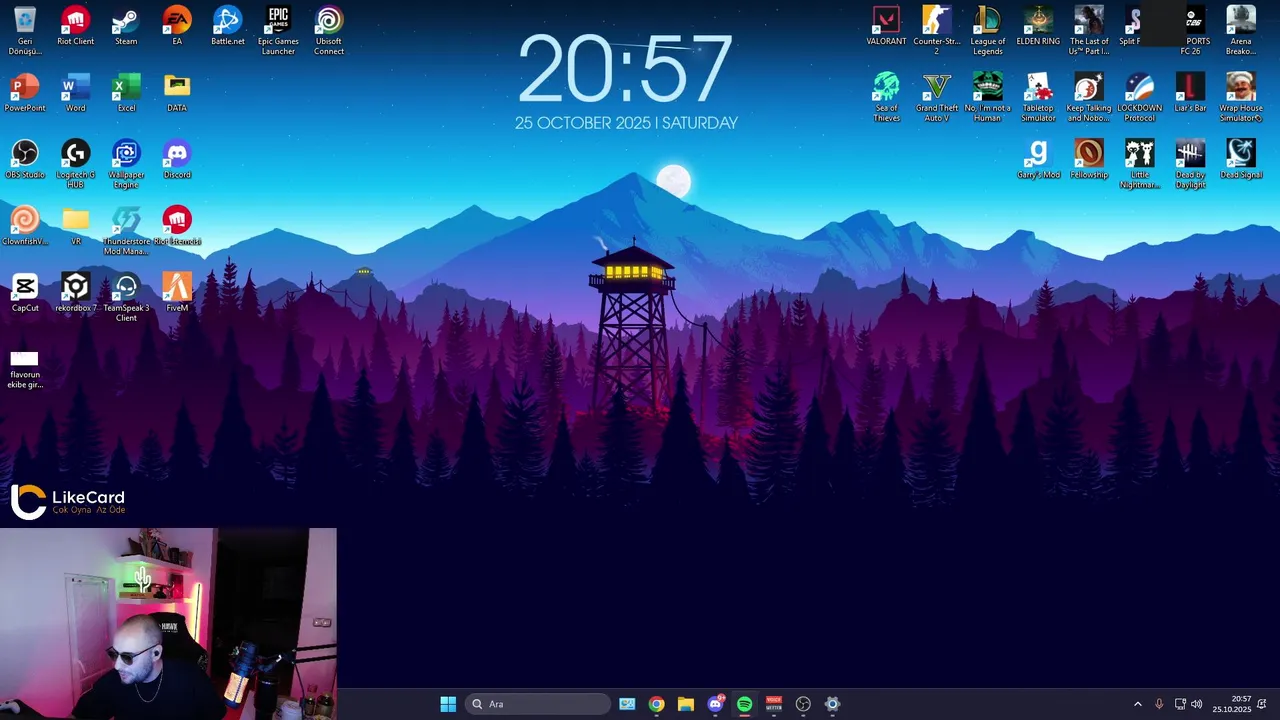The width and height of the screenshot is (1280, 720).
Task: Open Discord from the taskbar
Action: [x=715, y=704]
